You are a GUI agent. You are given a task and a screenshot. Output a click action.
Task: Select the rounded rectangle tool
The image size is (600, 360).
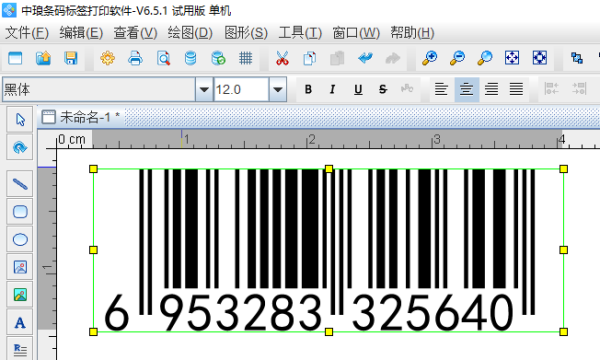pyautogui.click(x=20, y=212)
